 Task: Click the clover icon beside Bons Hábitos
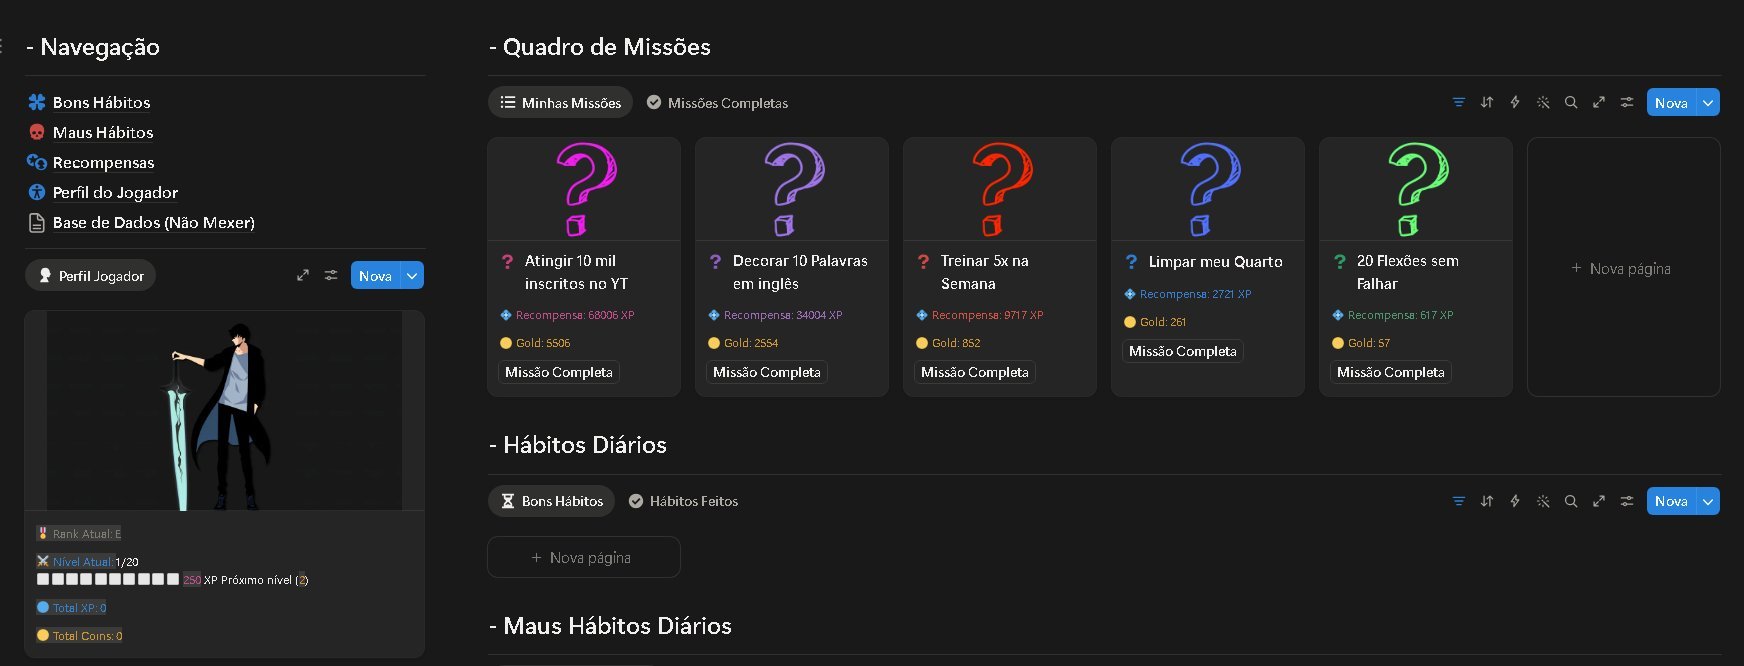coord(37,102)
